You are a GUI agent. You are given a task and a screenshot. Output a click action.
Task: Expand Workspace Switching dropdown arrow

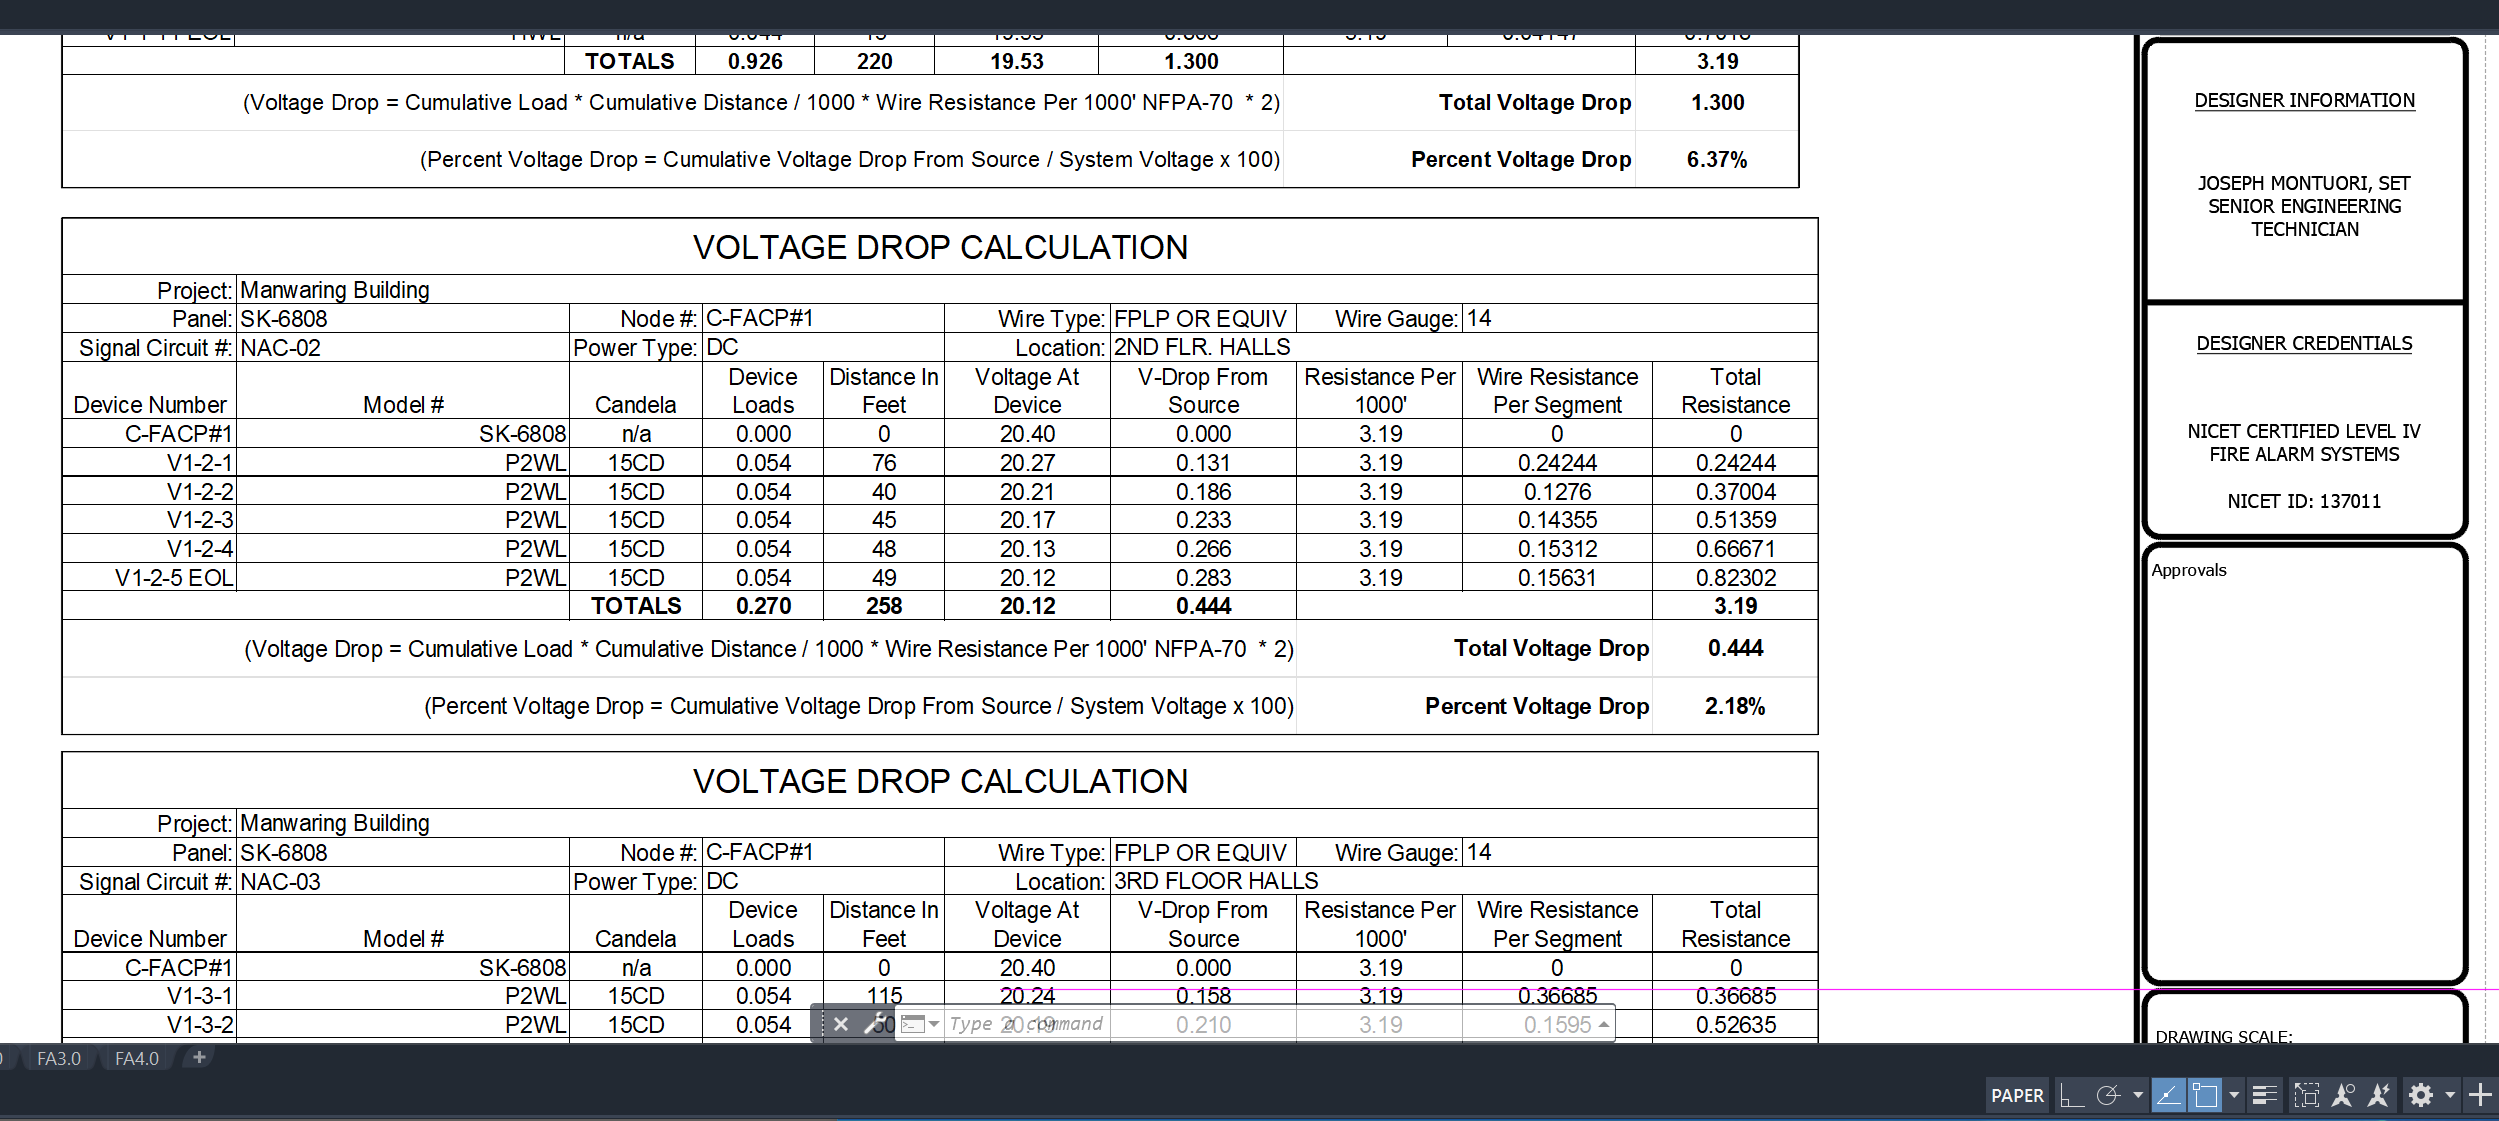(x=2450, y=1095)
